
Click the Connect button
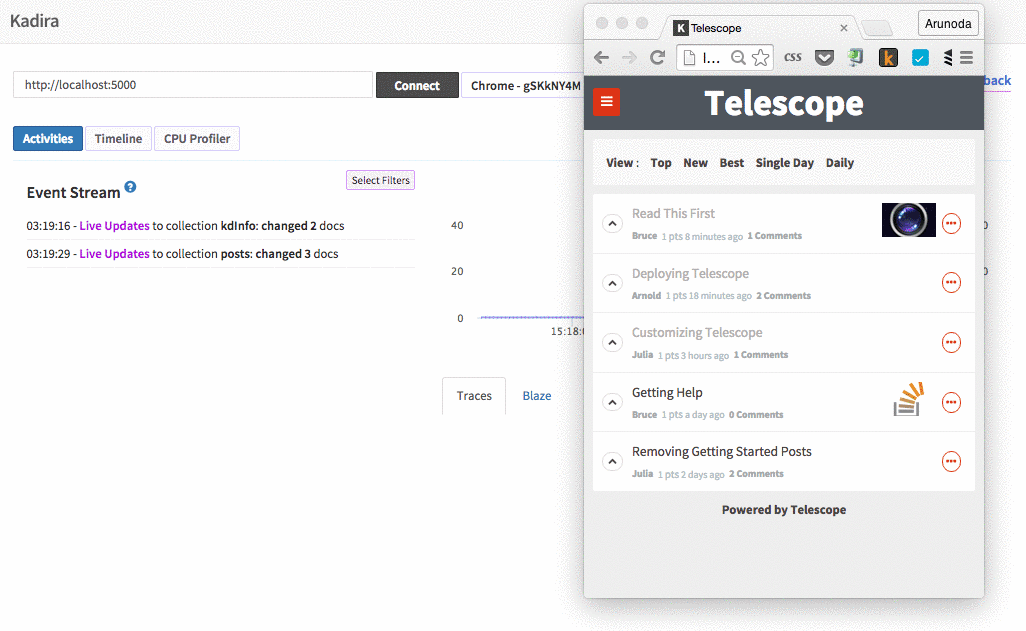pyautogui.click(x=417, y=85)
